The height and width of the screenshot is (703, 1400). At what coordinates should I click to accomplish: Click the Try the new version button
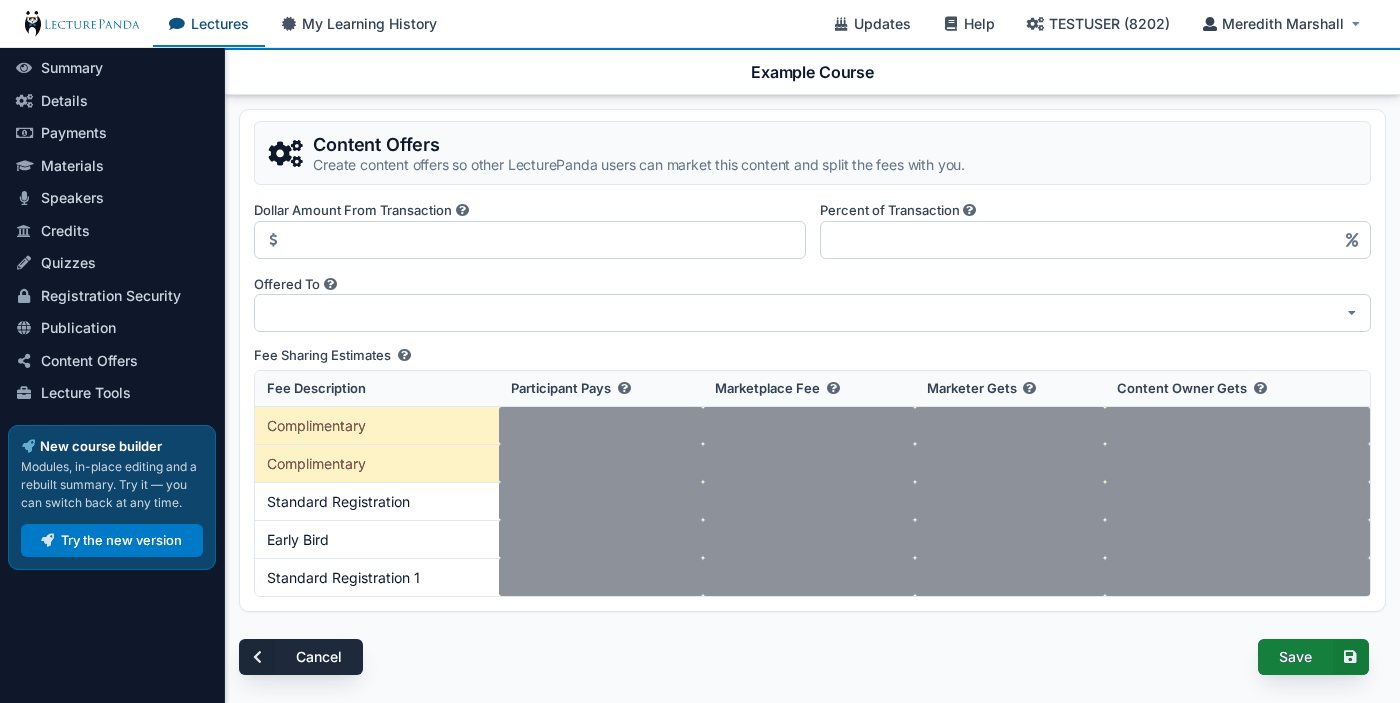pyautogui.click(x=112, y=540)
